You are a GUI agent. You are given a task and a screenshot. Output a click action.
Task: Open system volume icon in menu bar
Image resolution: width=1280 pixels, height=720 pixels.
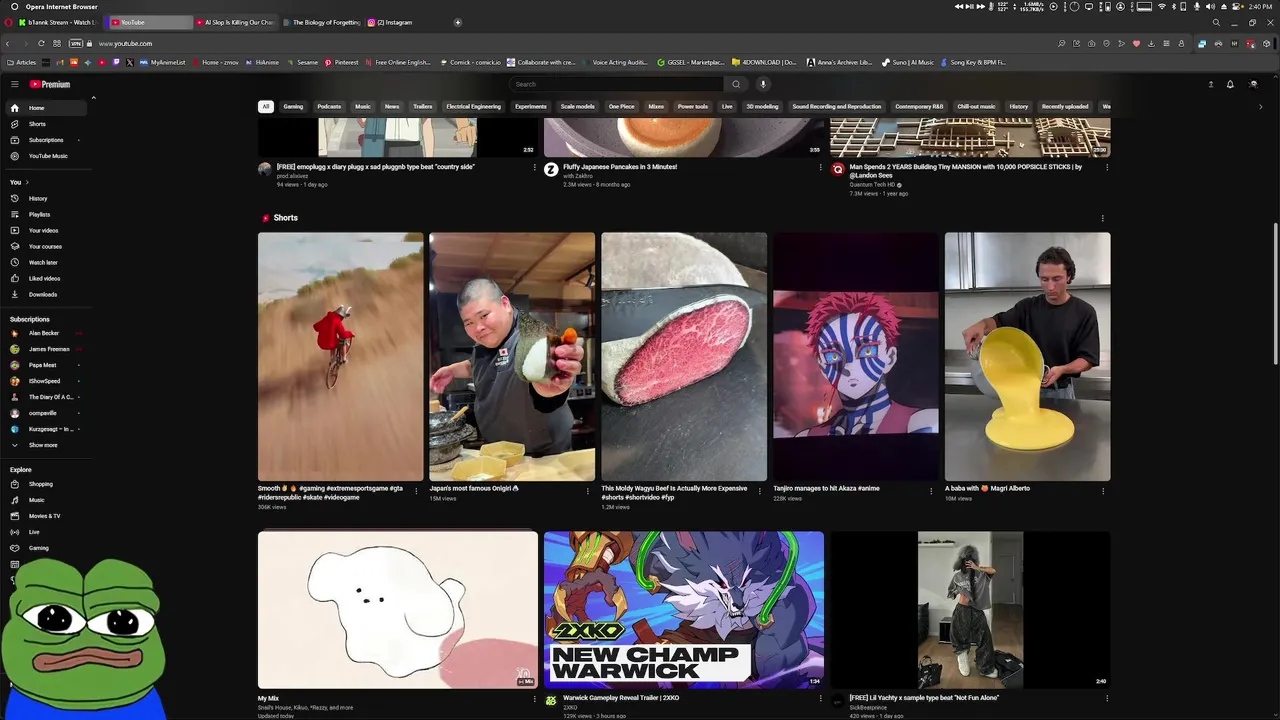(x=1211, y=6)
